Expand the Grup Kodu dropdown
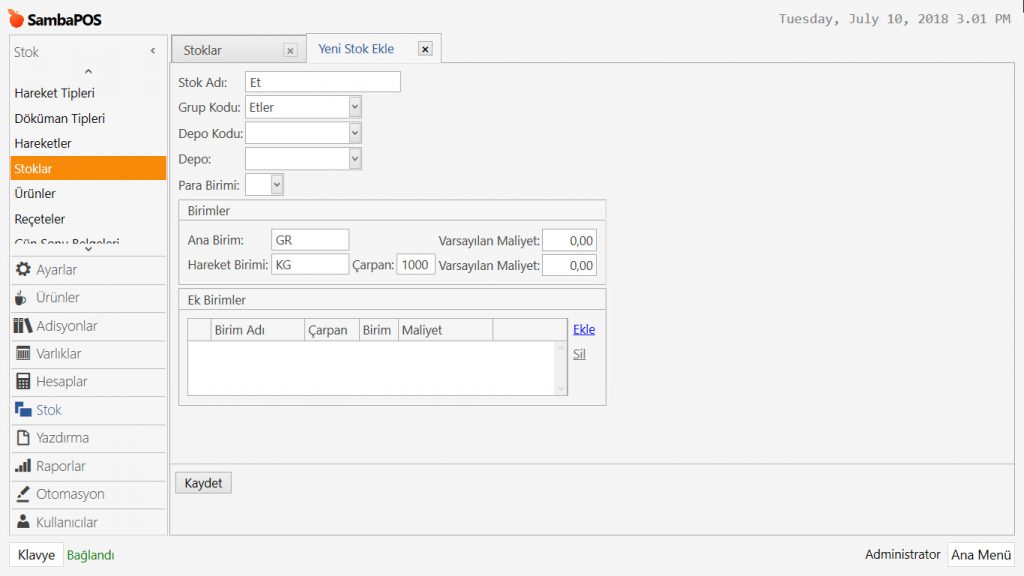 tap(354, 107)
